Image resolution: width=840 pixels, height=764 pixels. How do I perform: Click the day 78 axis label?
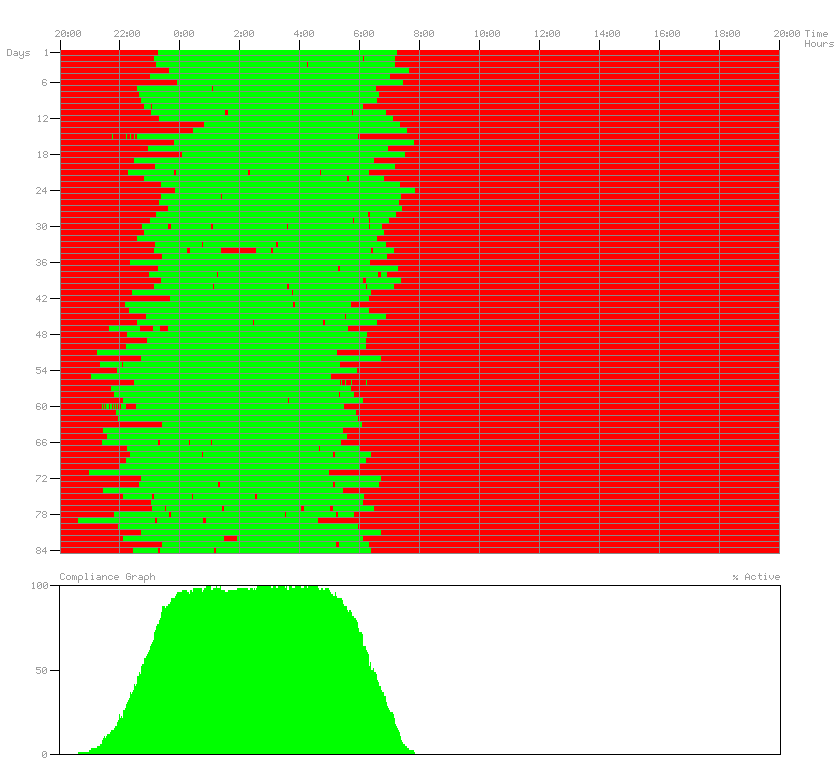click(x=42, y=514)
